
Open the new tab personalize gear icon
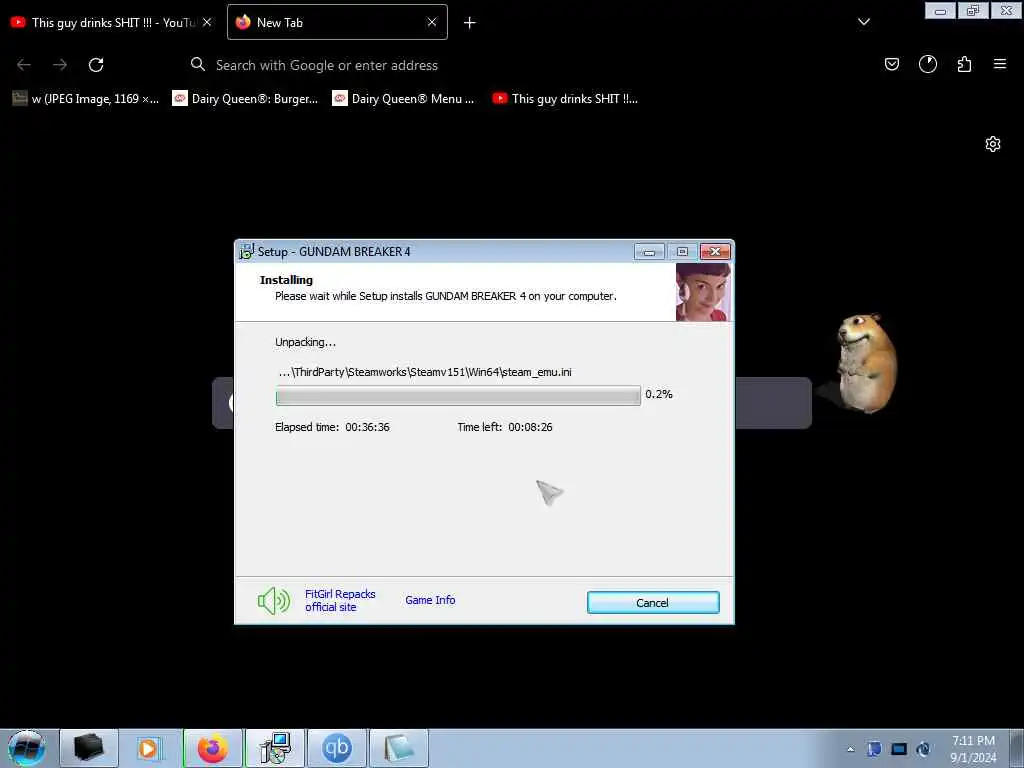pyautogui.click(x=993, y=144)
